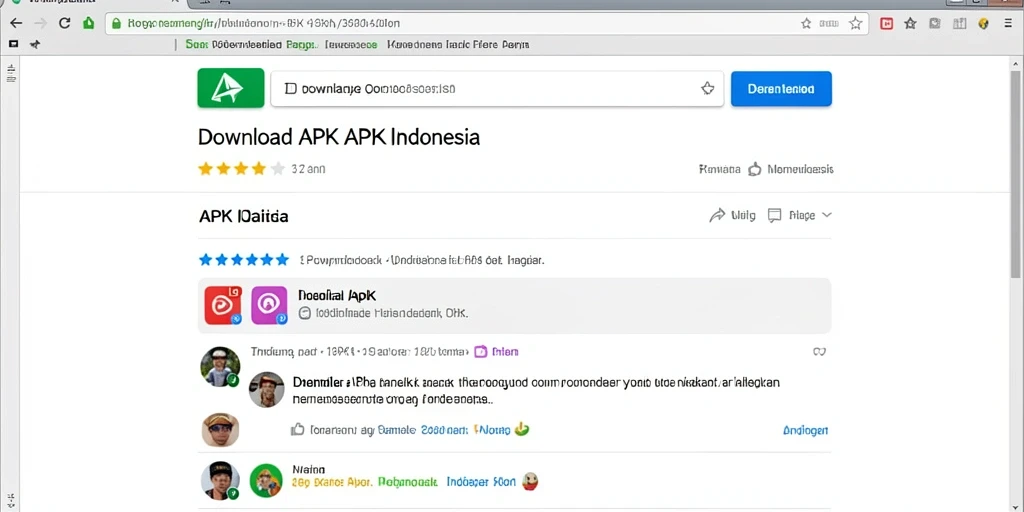Click the heart icon on first comment

(820, 352)
